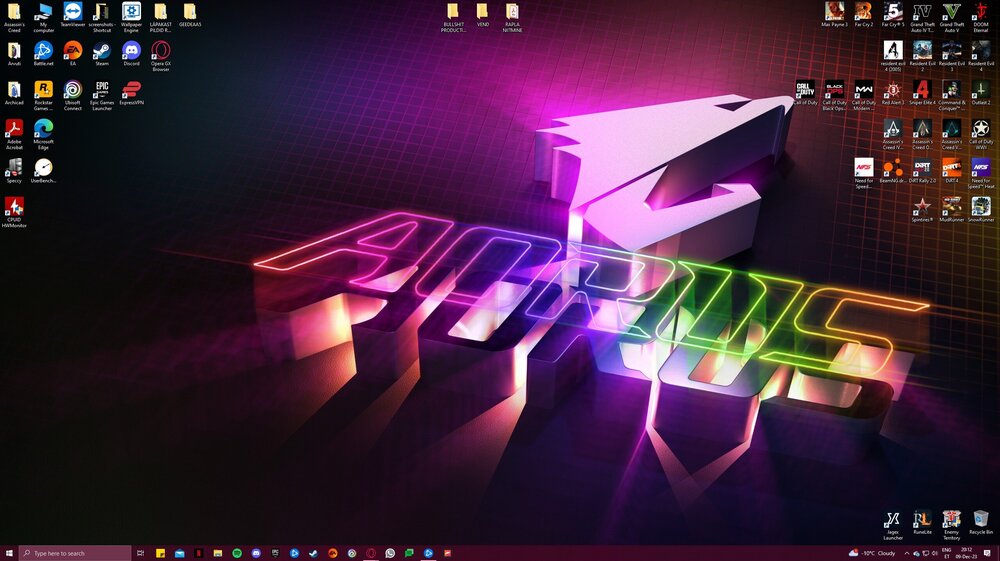Launch the CPUID HWMonitor shortcut
The height and width of the screenshot is (561, 1000).
(14, 212)
